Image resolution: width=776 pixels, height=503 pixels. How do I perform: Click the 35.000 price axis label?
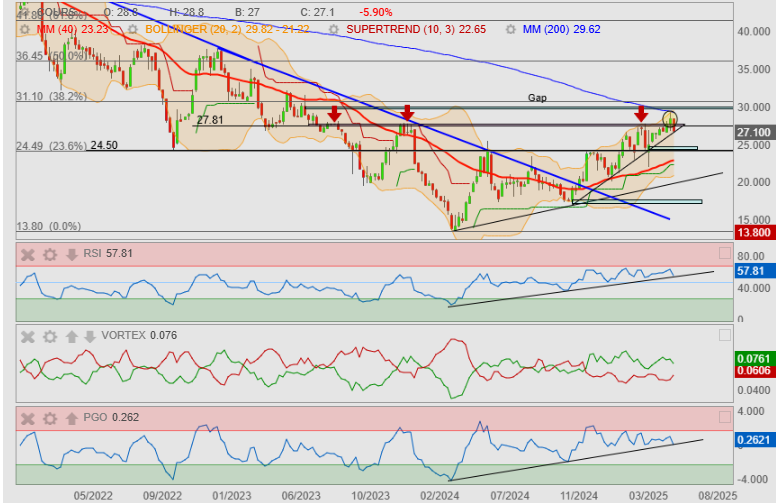(754, 69)
